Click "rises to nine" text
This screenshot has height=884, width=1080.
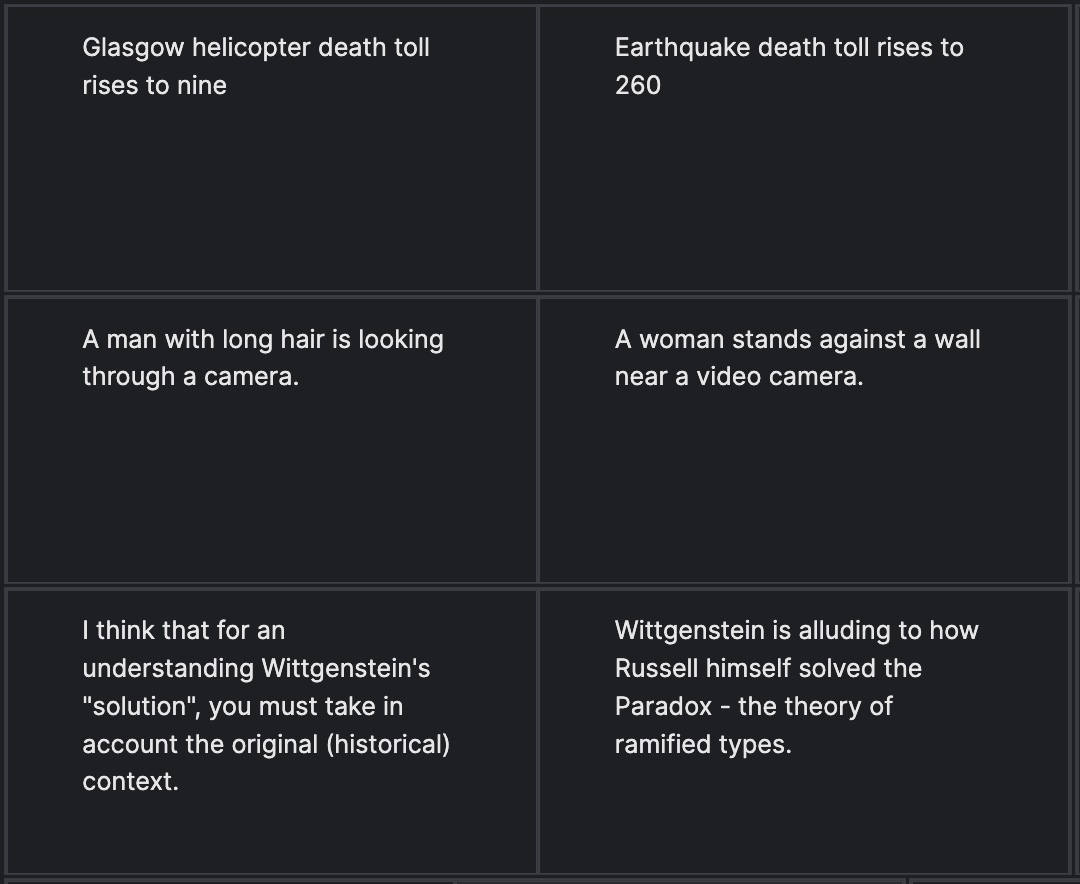(154, 86)
